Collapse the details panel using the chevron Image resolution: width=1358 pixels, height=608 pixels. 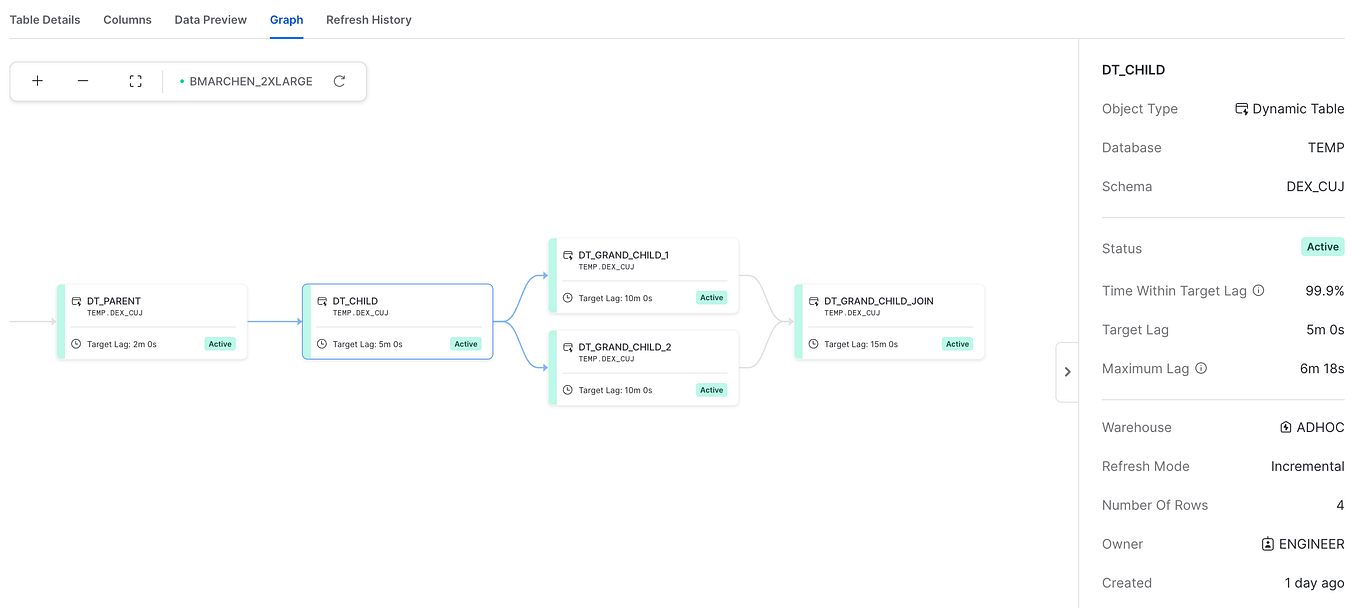tap(1066, 371)
